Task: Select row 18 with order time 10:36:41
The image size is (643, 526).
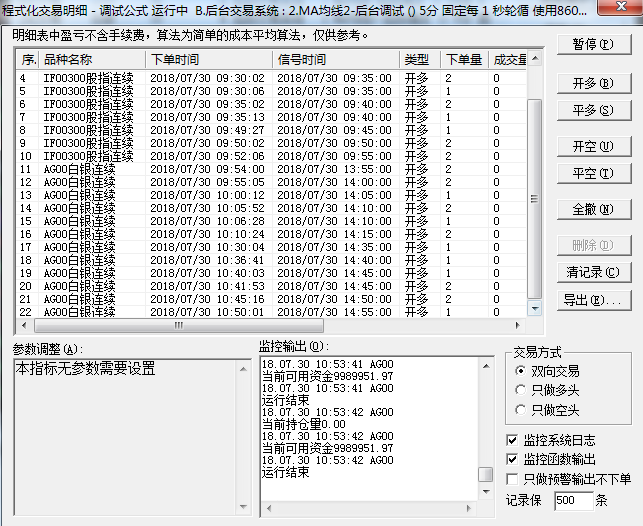Action: point(271,260)
